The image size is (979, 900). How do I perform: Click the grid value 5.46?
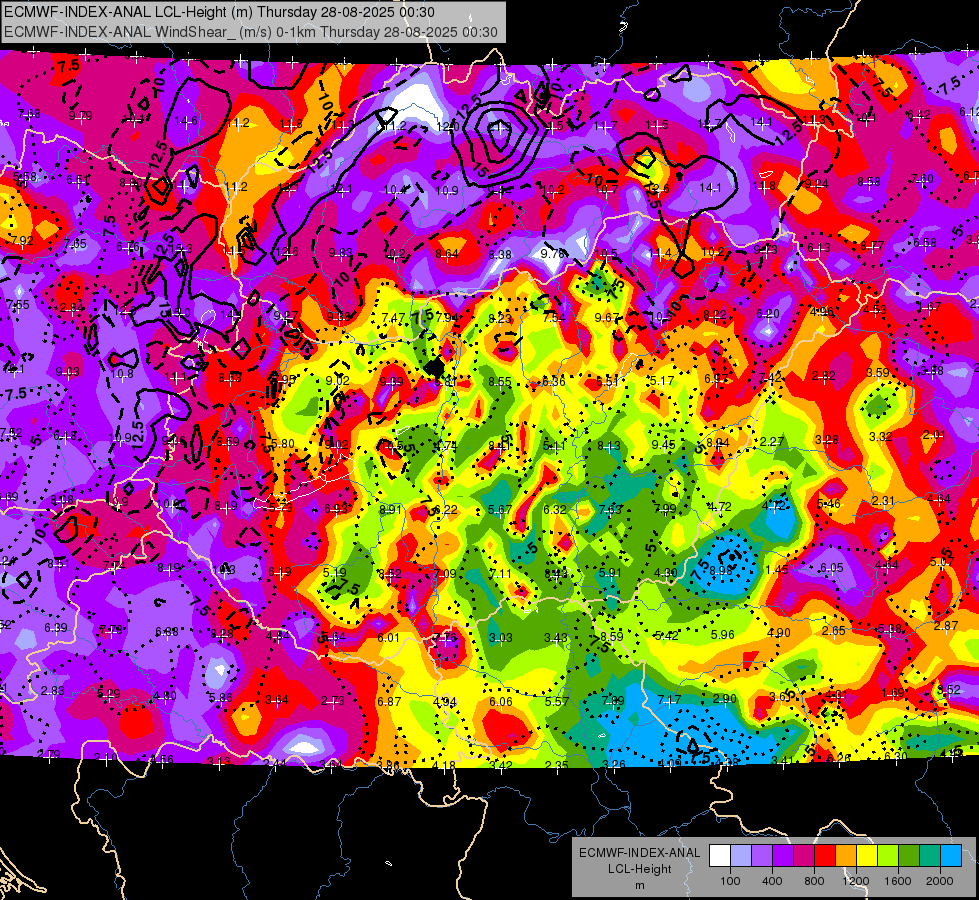coord(829,504)
